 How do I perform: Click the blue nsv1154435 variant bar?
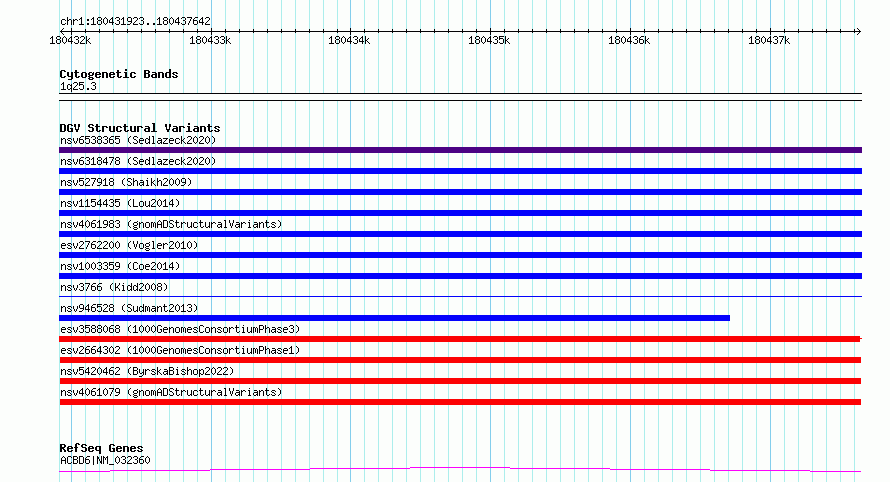pos(460,213)
